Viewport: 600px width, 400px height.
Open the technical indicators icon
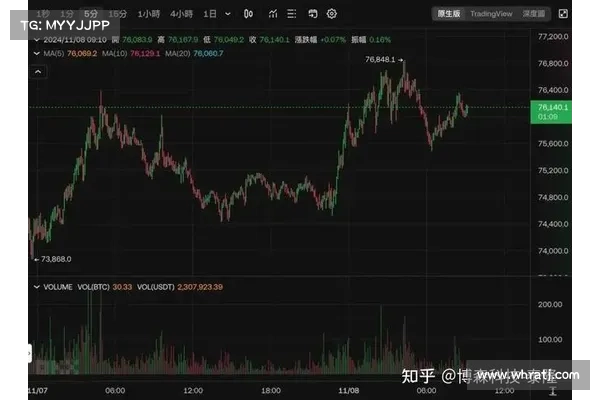pyautogui.click(x=272, y=14)
